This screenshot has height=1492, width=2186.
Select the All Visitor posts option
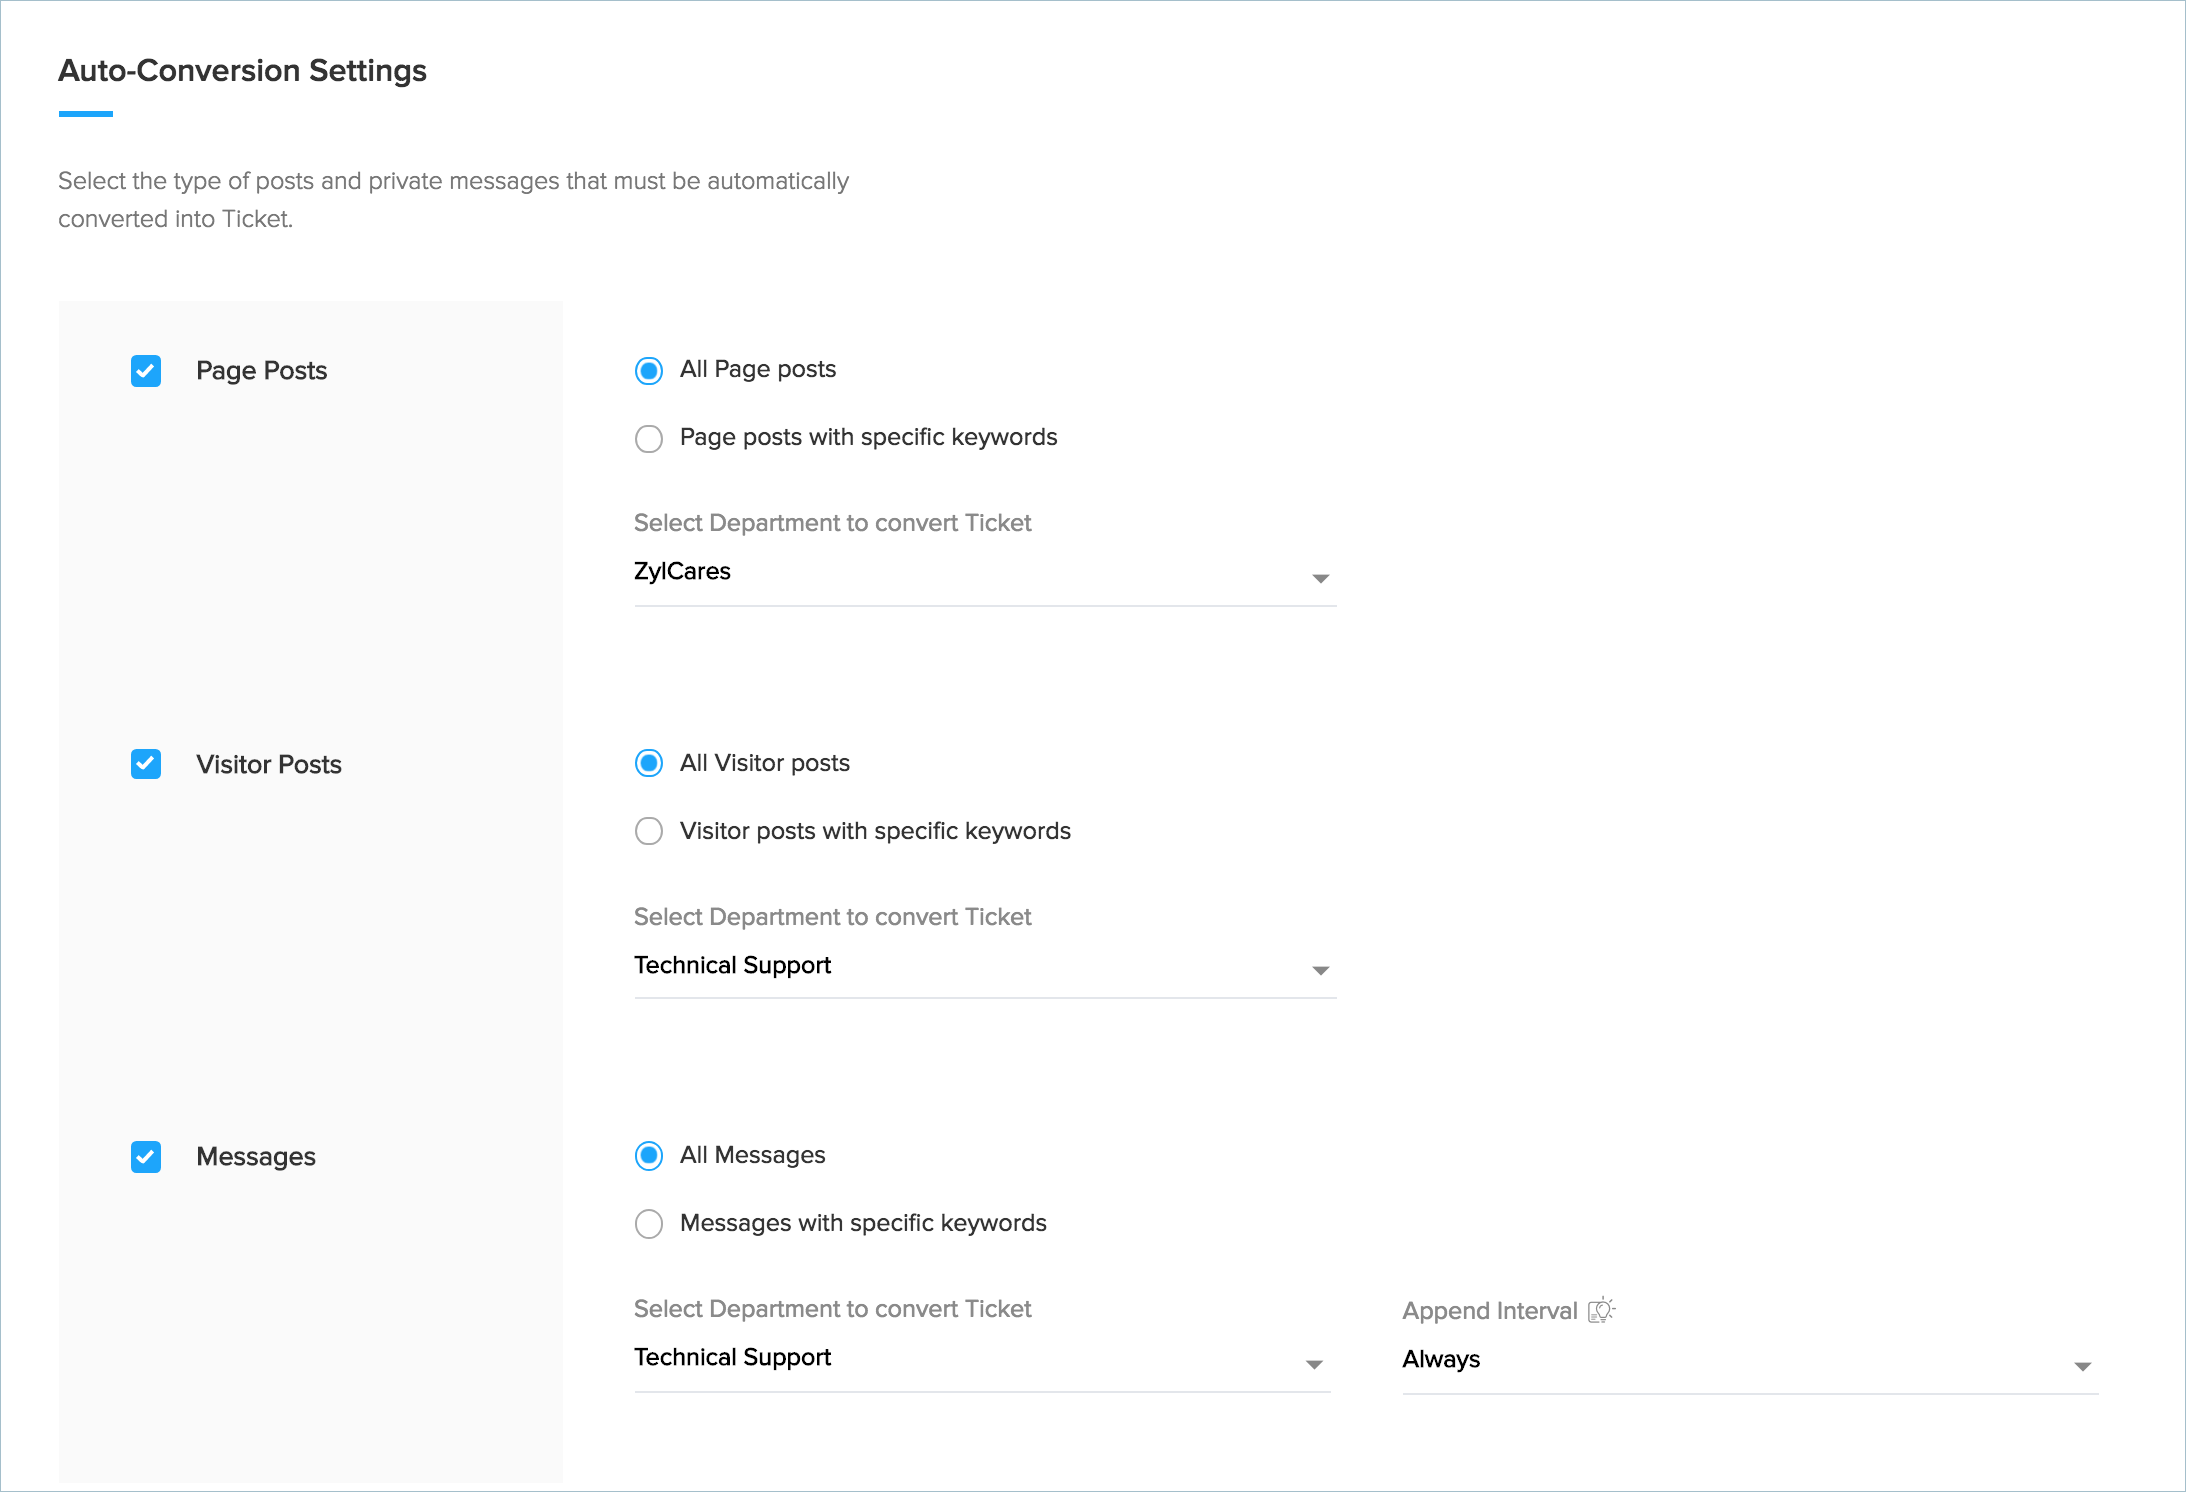coord(649,764)
